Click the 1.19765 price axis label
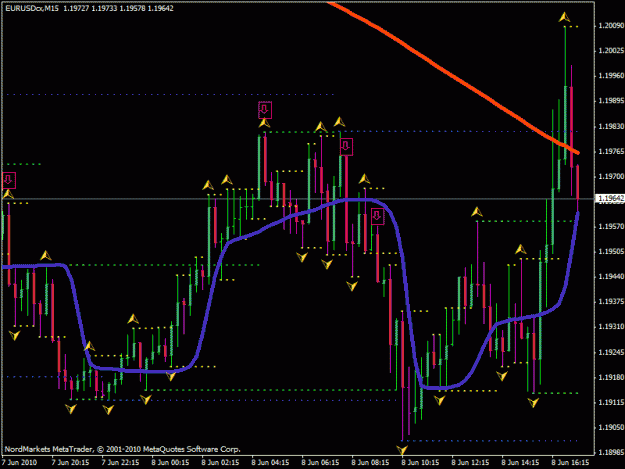Screen dimensions: 625x469 610,151
